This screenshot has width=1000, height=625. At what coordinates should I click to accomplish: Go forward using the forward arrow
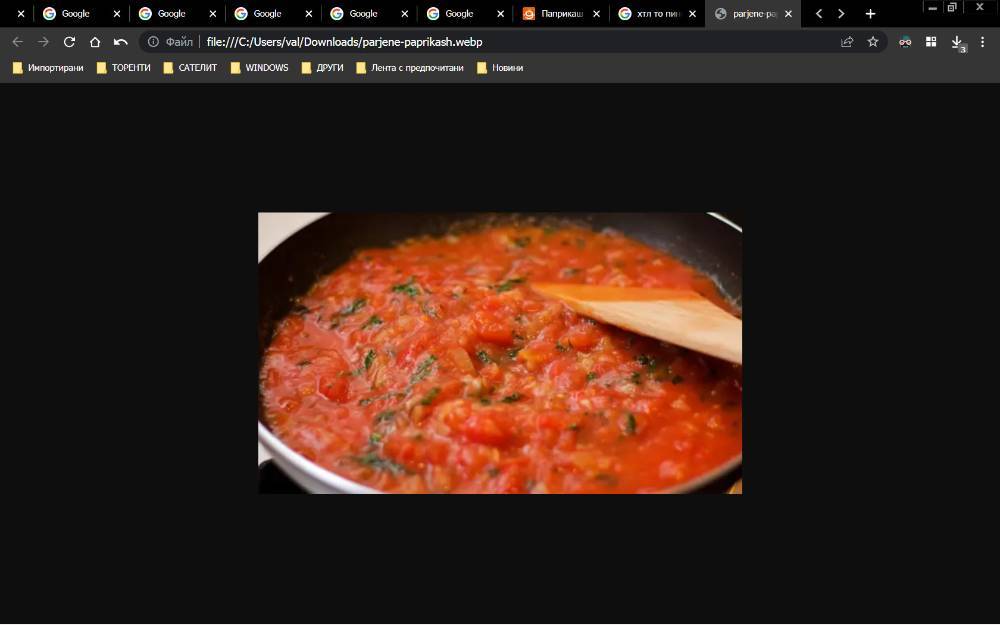click(x=43, y=42)
